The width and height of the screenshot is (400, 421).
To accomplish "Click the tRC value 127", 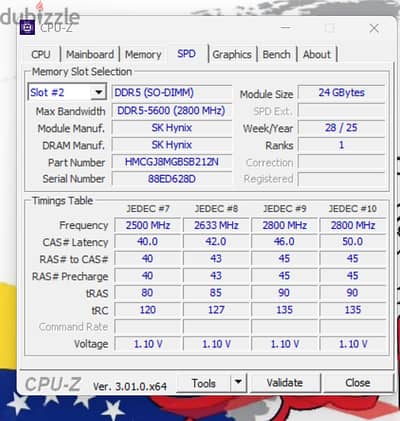I will [216, 310].
